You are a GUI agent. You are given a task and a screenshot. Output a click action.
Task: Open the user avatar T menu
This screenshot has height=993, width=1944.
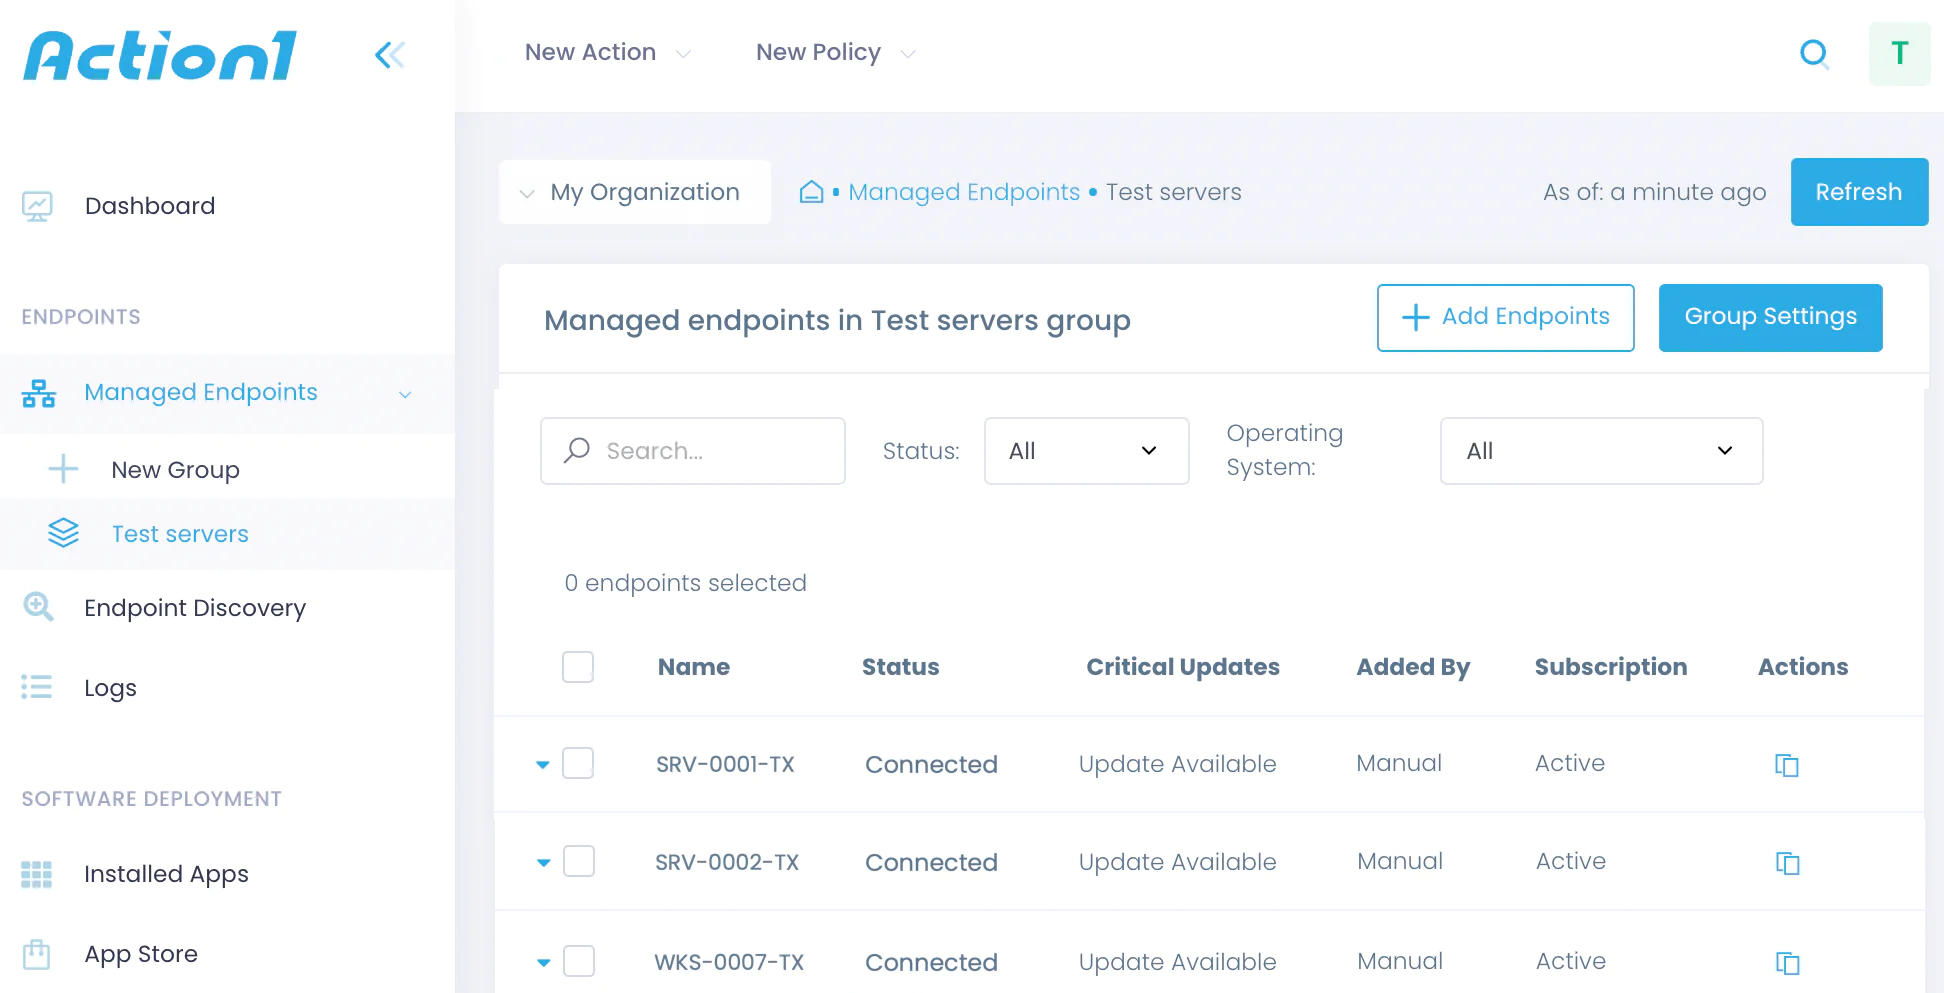click(1899, 54)
